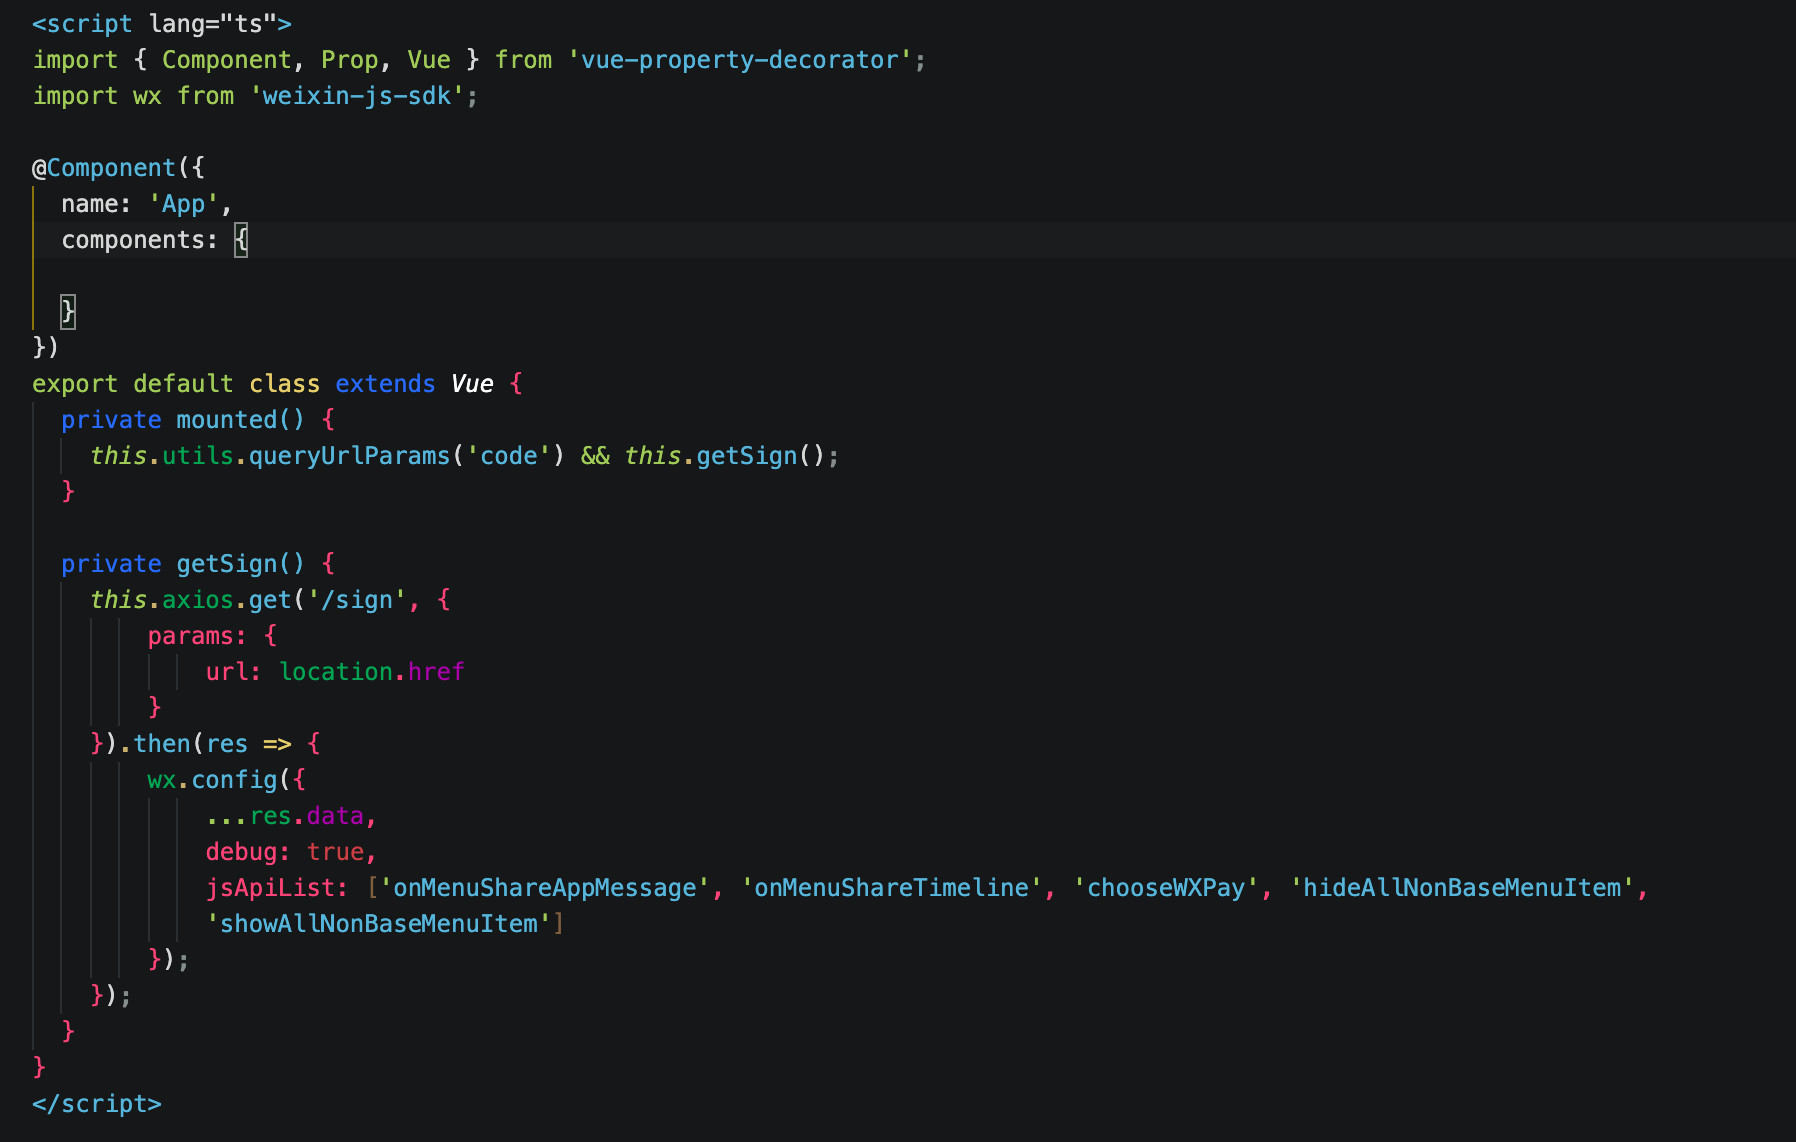Screen dimensions: 1796x1142
Task: Click the queryUrlParams method call
Action: 350,456
